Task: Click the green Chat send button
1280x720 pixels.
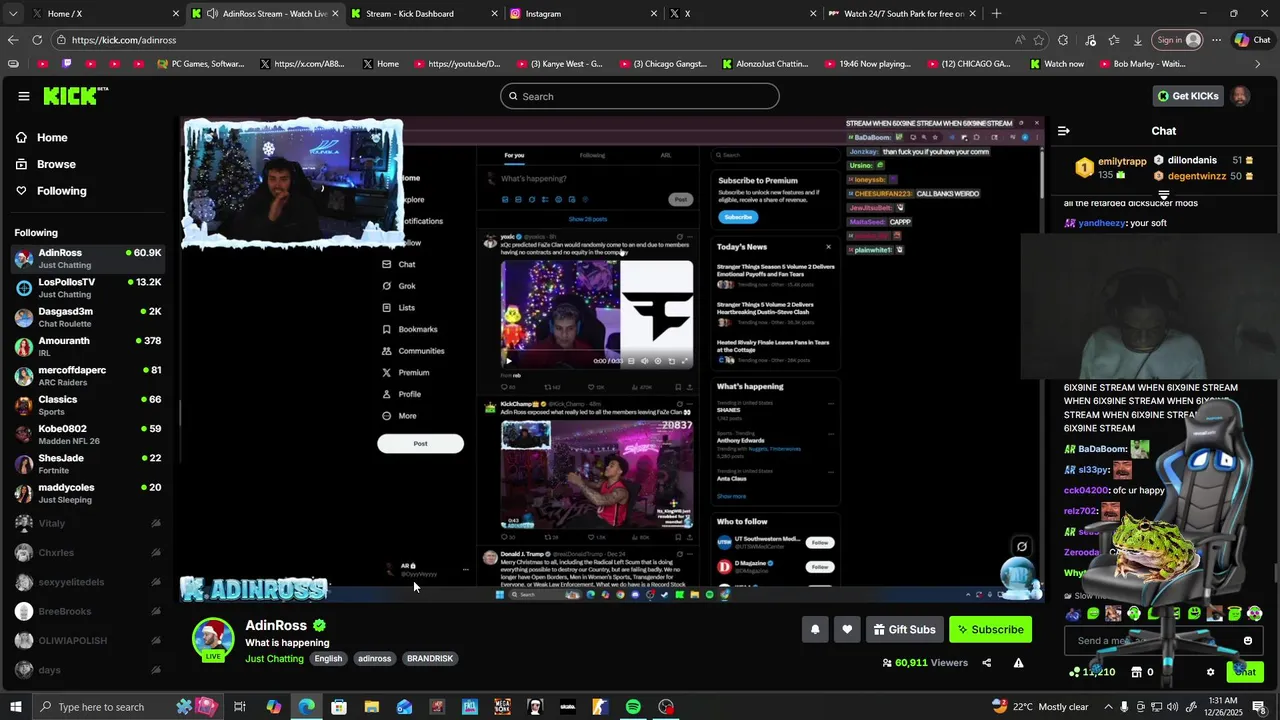Action: [x=1245, y=672]
